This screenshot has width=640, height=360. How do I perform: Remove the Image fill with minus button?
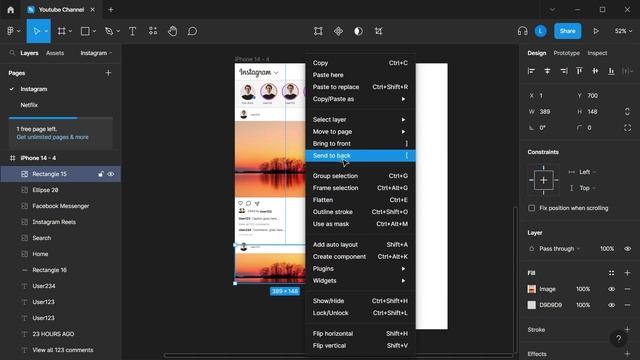tap(627, 289)
